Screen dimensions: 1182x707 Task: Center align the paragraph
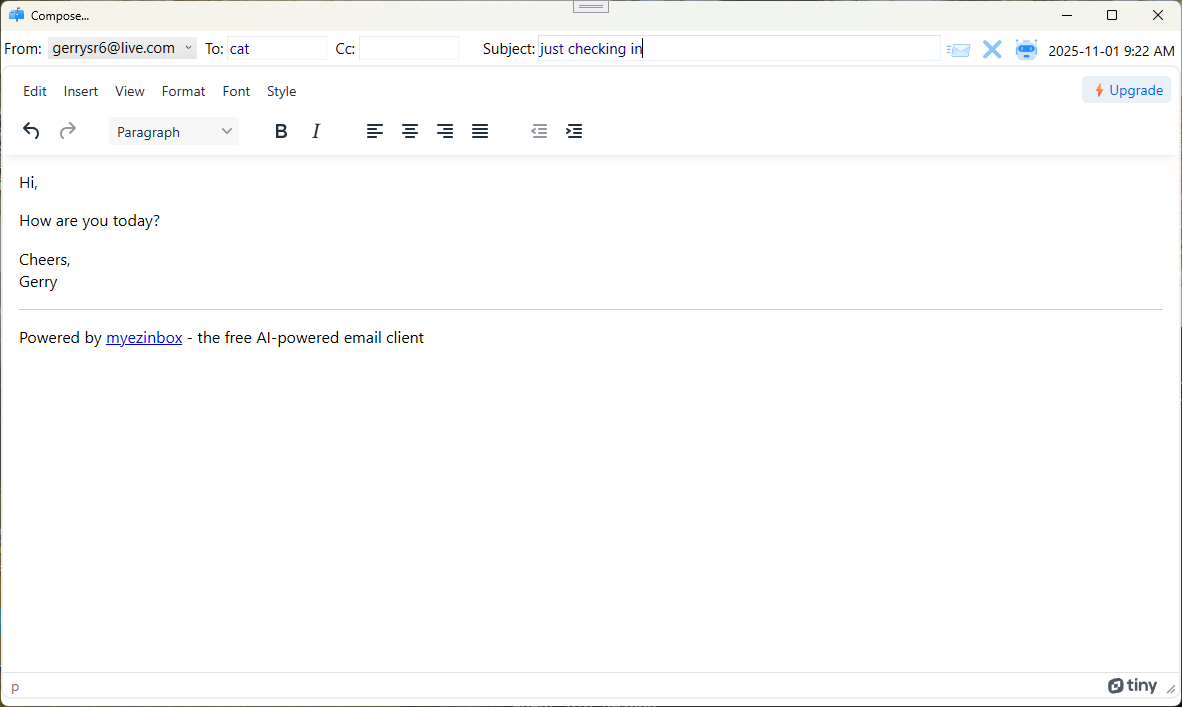(x=410, y=131)
